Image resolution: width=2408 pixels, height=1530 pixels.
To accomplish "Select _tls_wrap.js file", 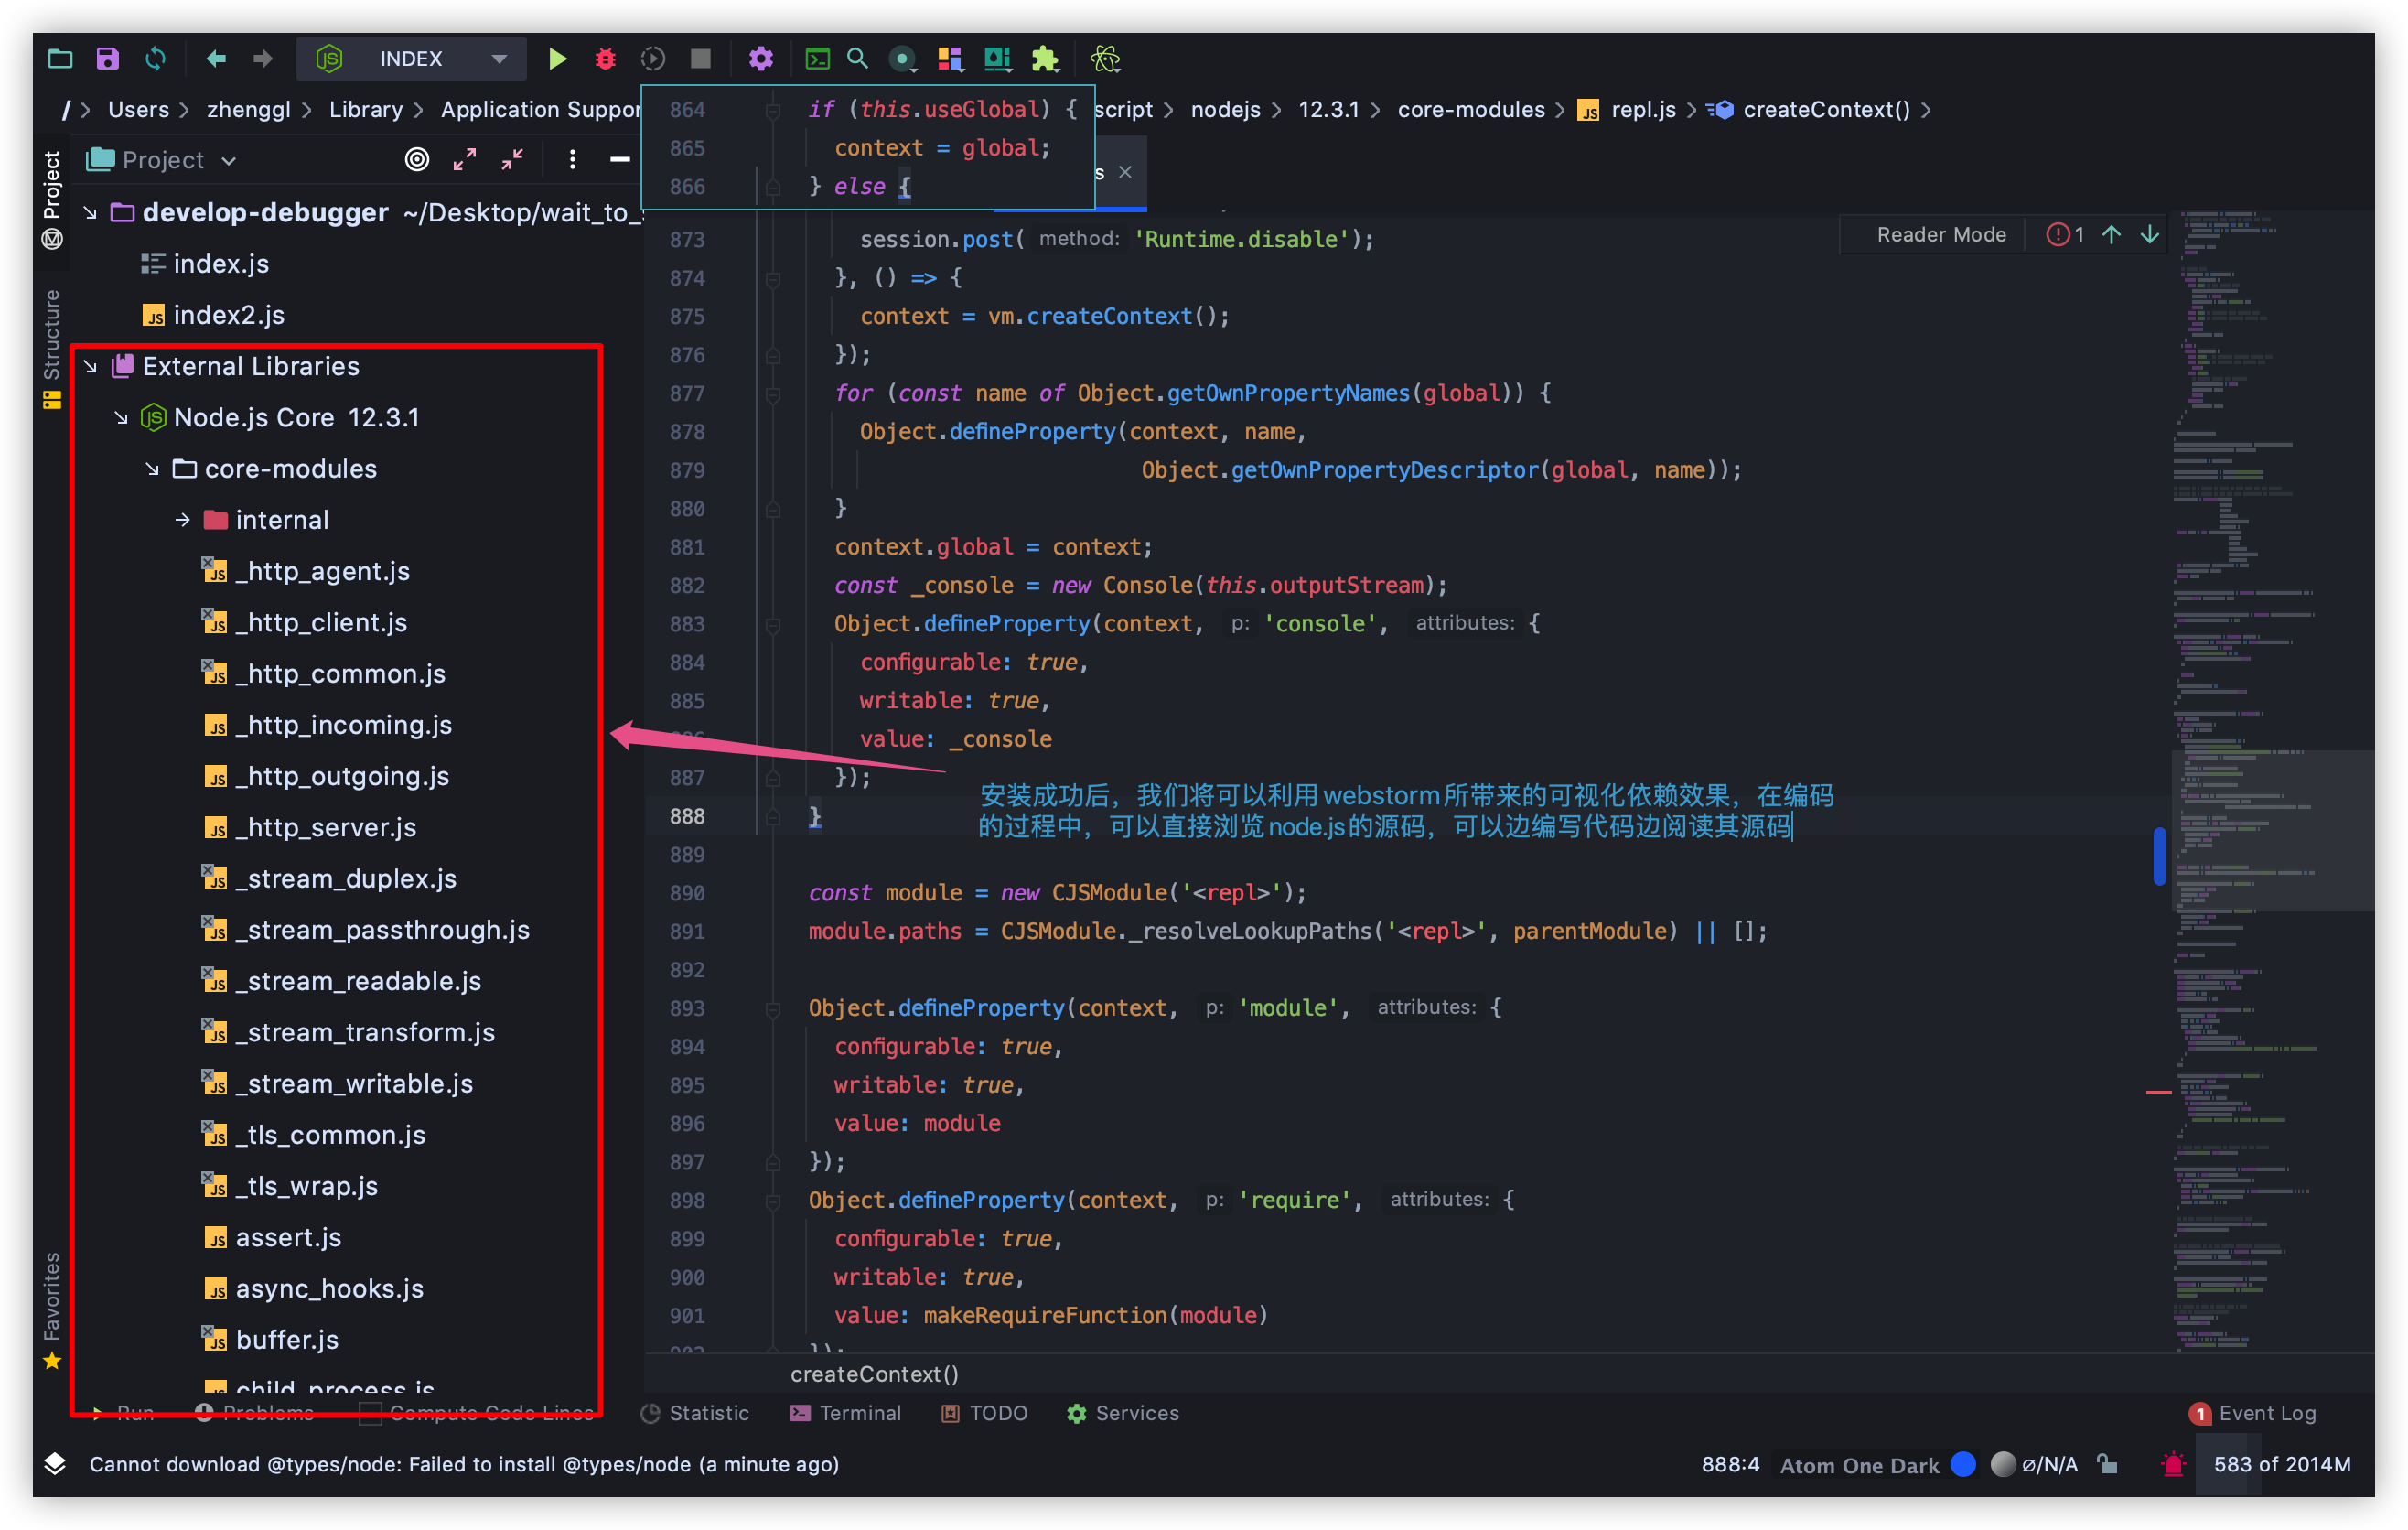I will coord(307,1186).
